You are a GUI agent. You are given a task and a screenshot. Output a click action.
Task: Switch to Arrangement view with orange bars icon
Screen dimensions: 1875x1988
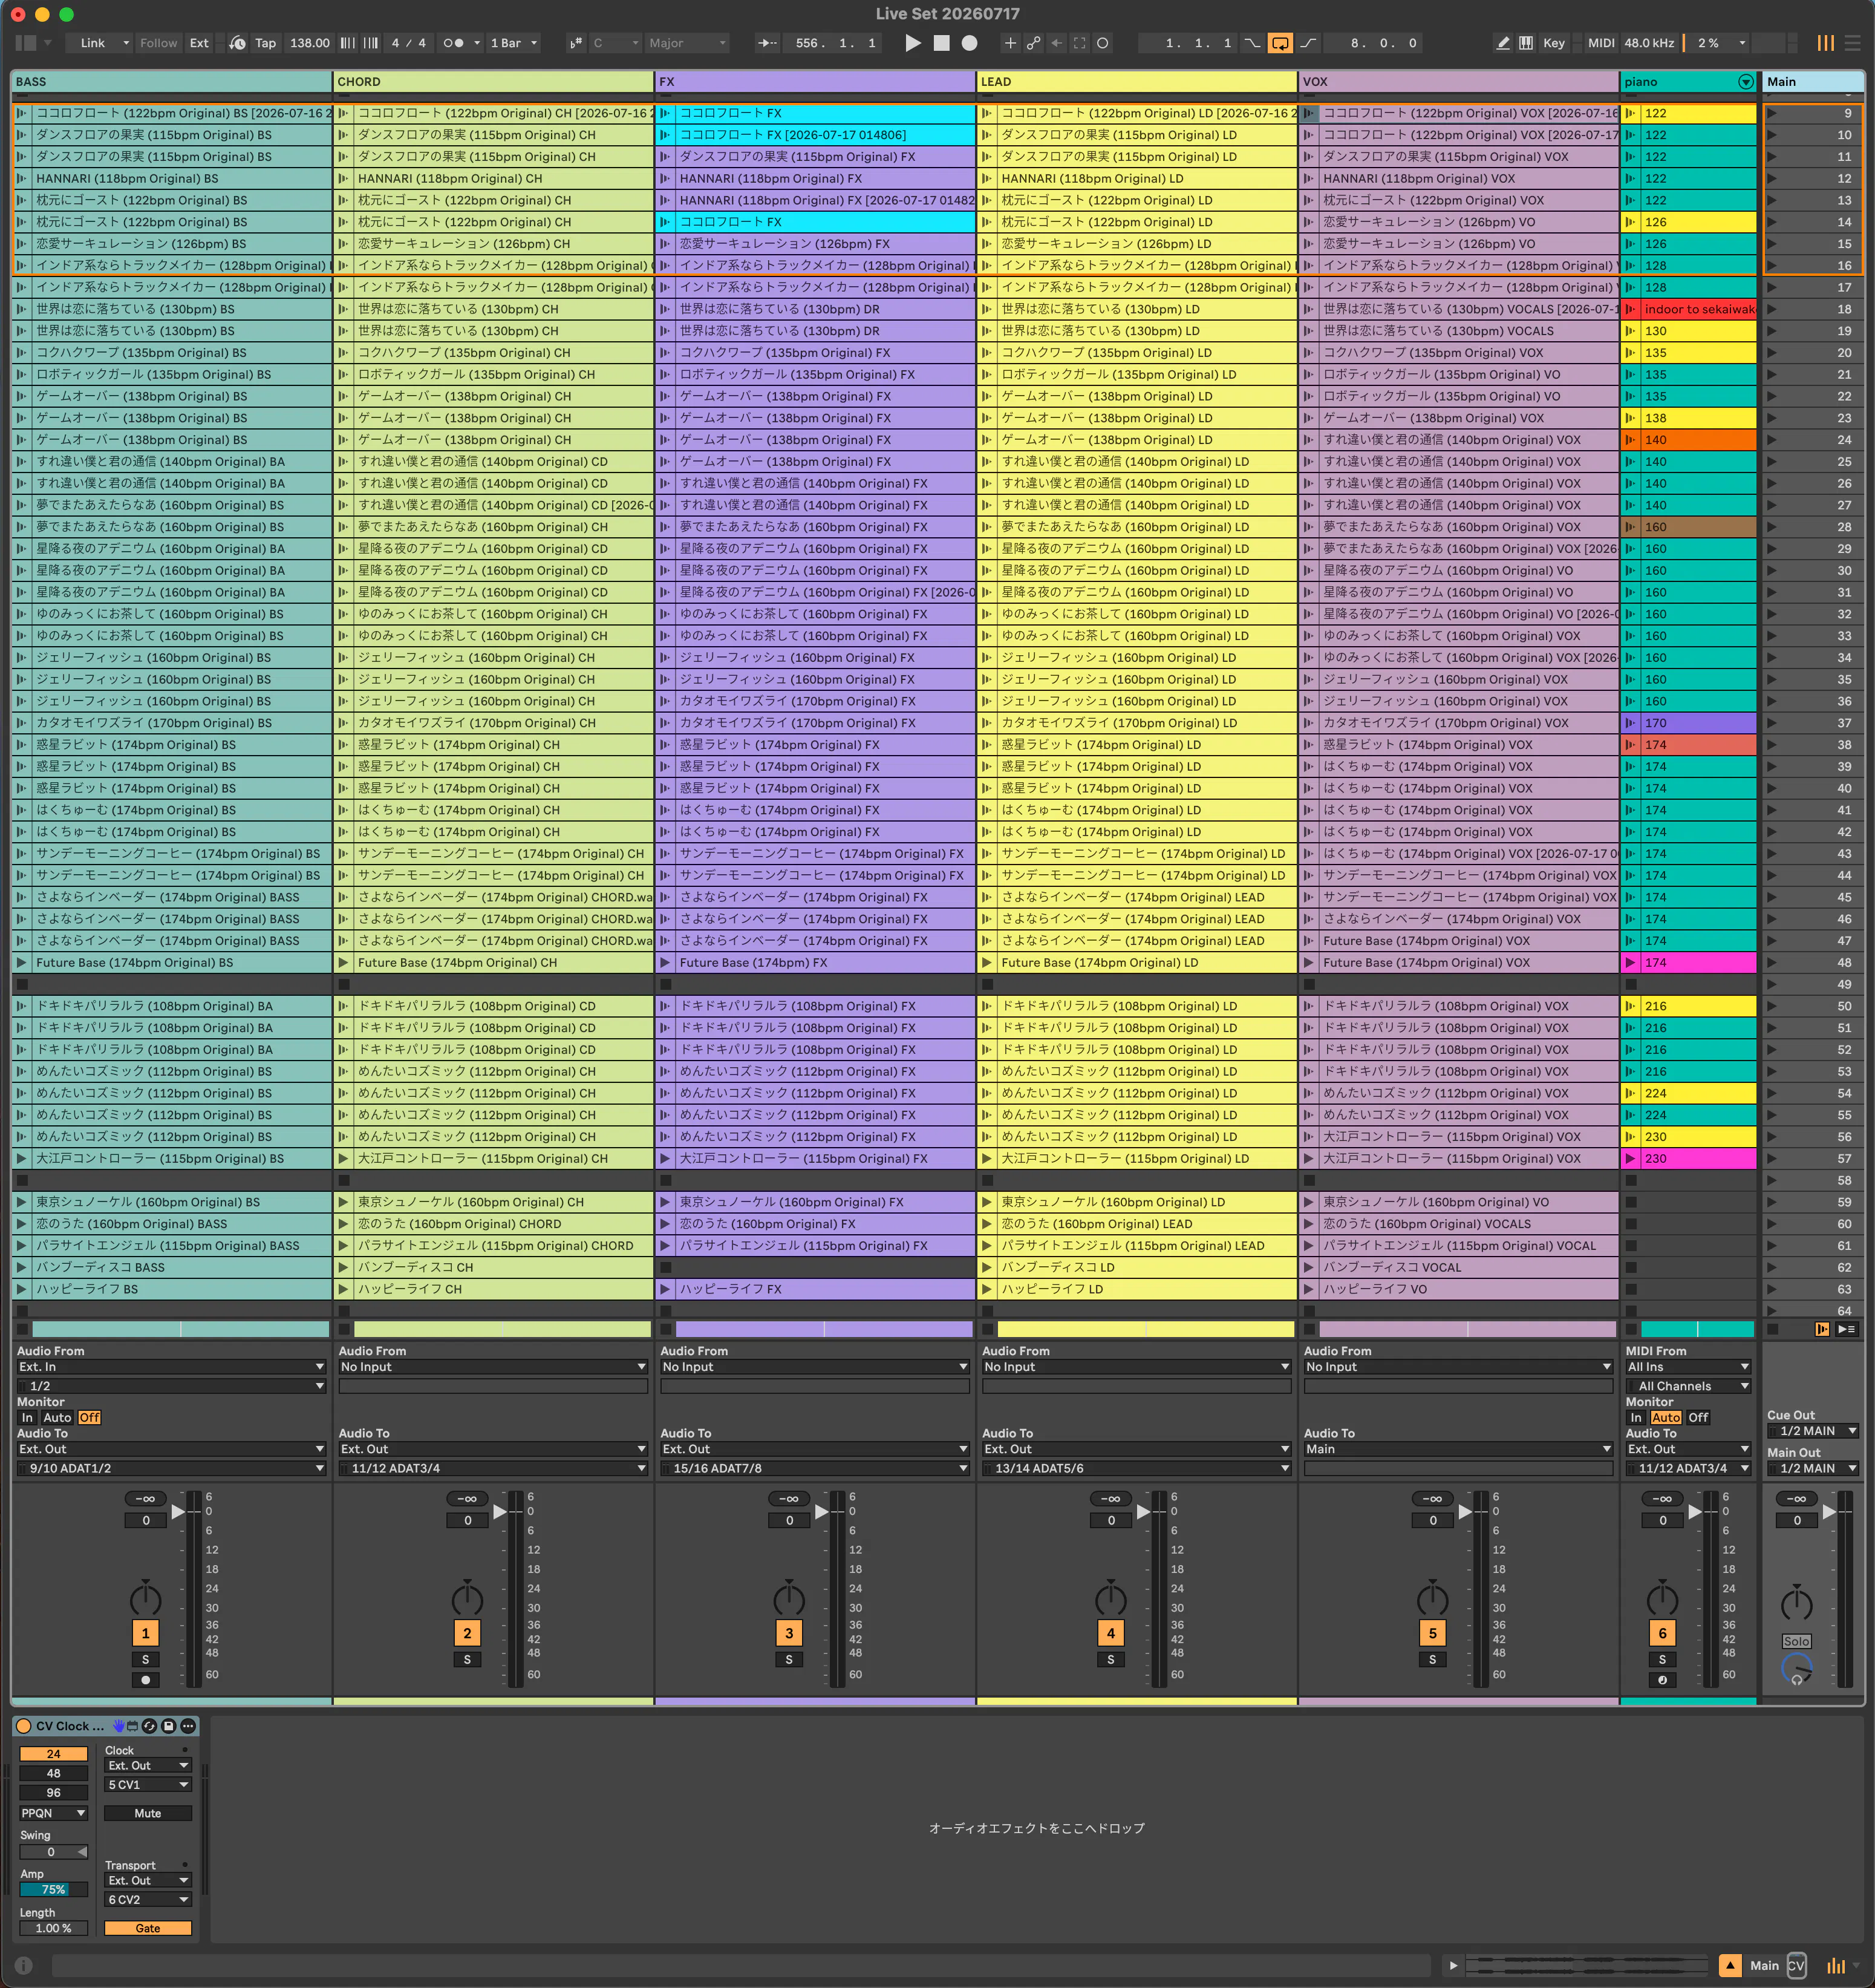[x=1825, y=43]
